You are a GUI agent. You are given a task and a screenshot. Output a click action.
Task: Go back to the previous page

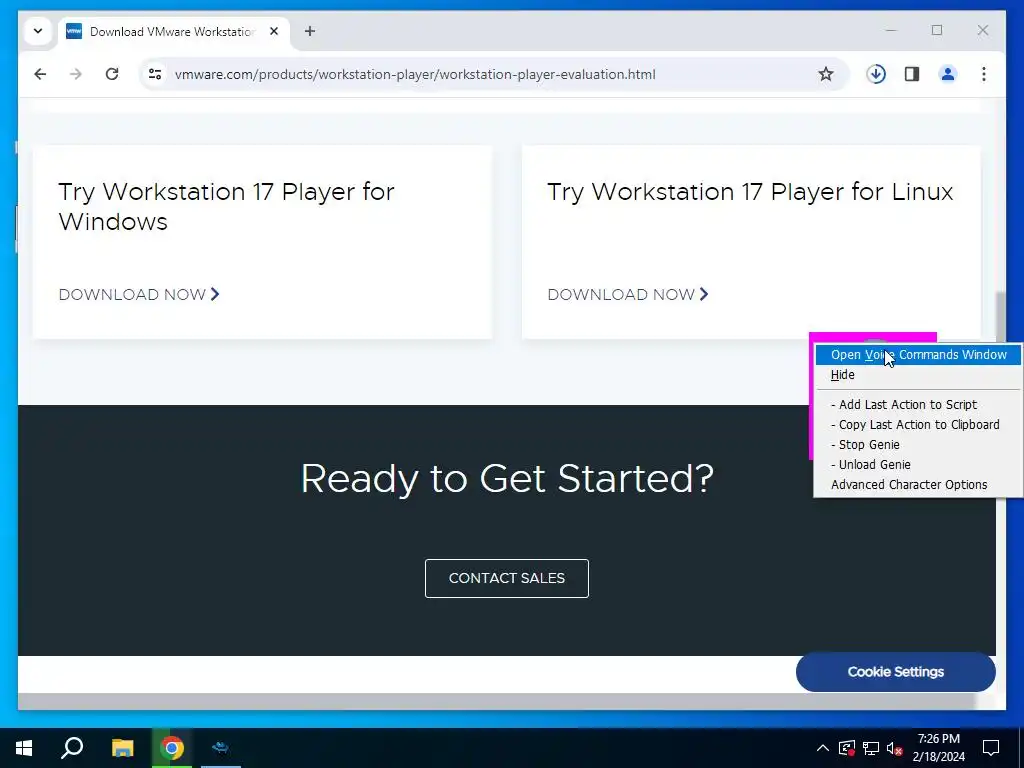(40, 74)
